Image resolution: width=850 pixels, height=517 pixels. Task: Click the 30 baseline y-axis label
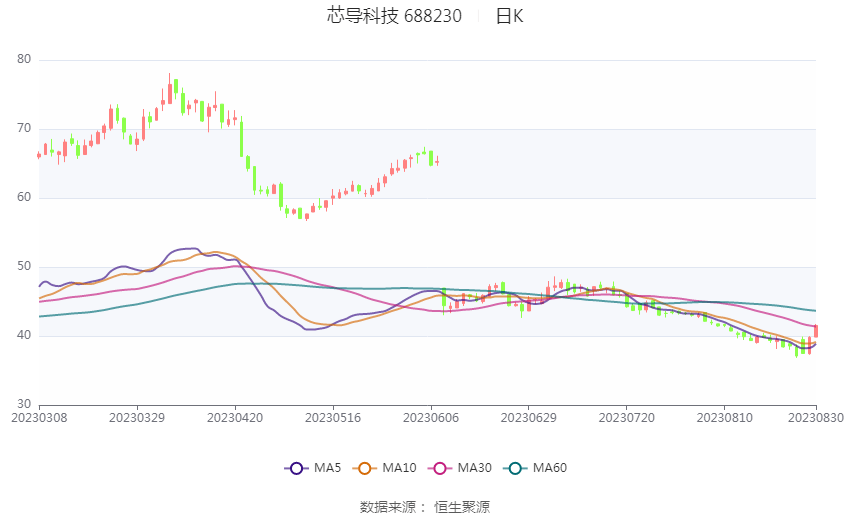(x=24, y=404)
